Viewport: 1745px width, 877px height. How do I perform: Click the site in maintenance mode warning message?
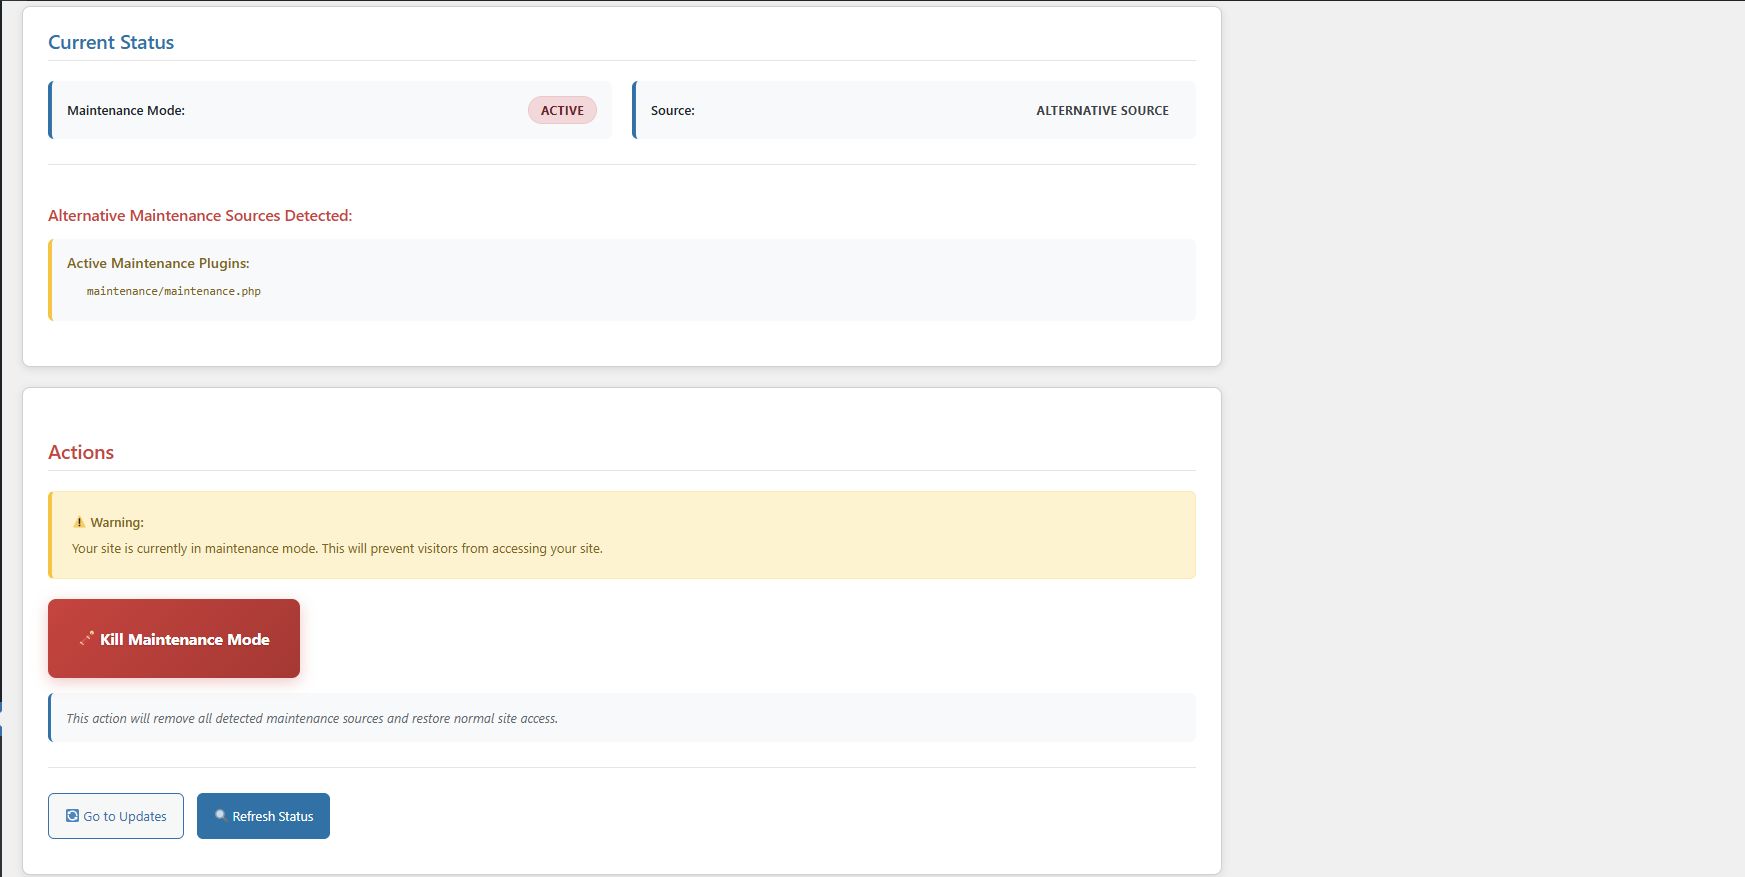337,548
